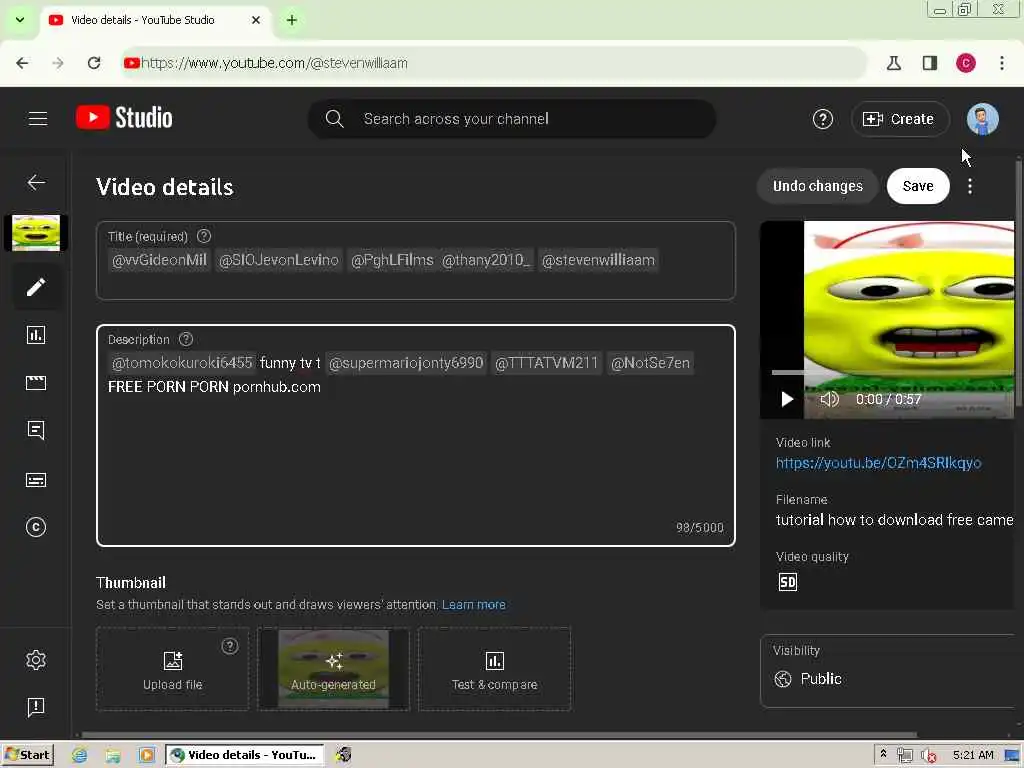
Task: Click the video preview progress bar
Action: pyautogui.click(x=893, y=373)
